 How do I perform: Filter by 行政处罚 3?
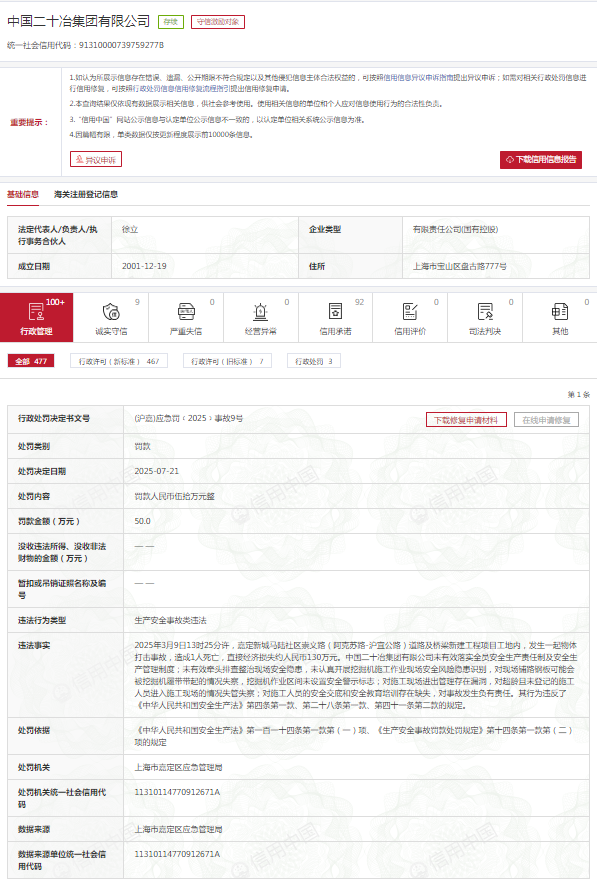(x=313, y=361)
